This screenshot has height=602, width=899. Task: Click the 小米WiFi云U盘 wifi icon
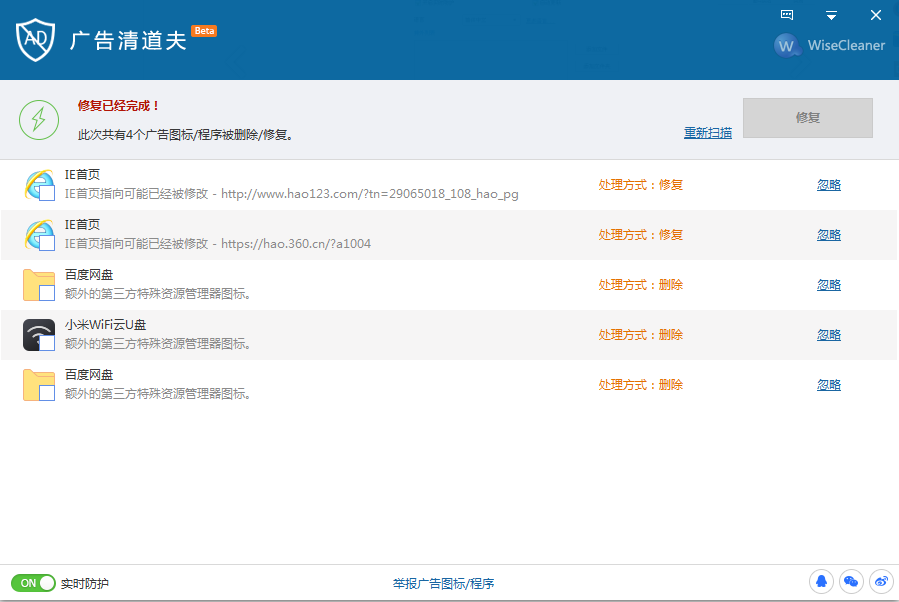click(x=39, y=335)
